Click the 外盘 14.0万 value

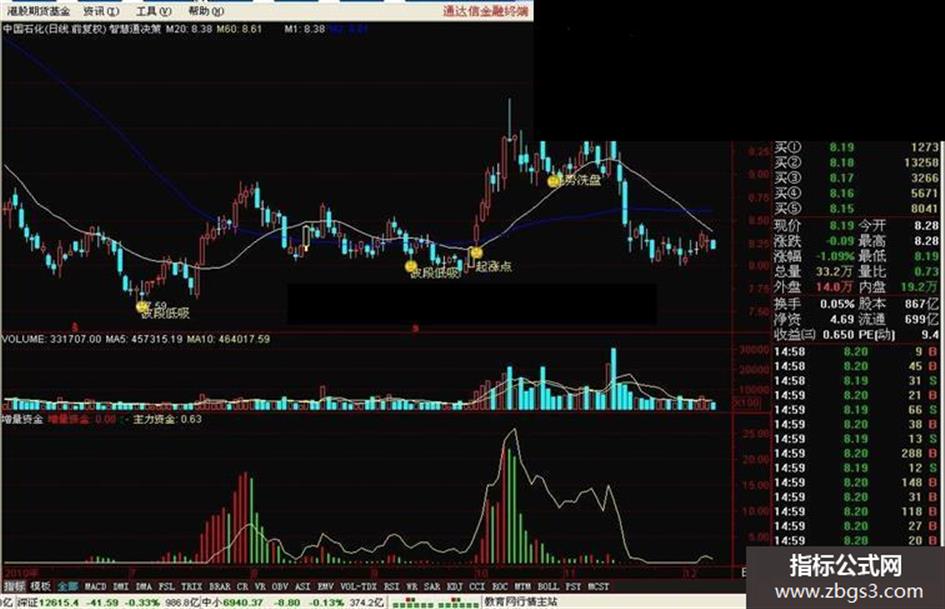click(x=835, y=287)
